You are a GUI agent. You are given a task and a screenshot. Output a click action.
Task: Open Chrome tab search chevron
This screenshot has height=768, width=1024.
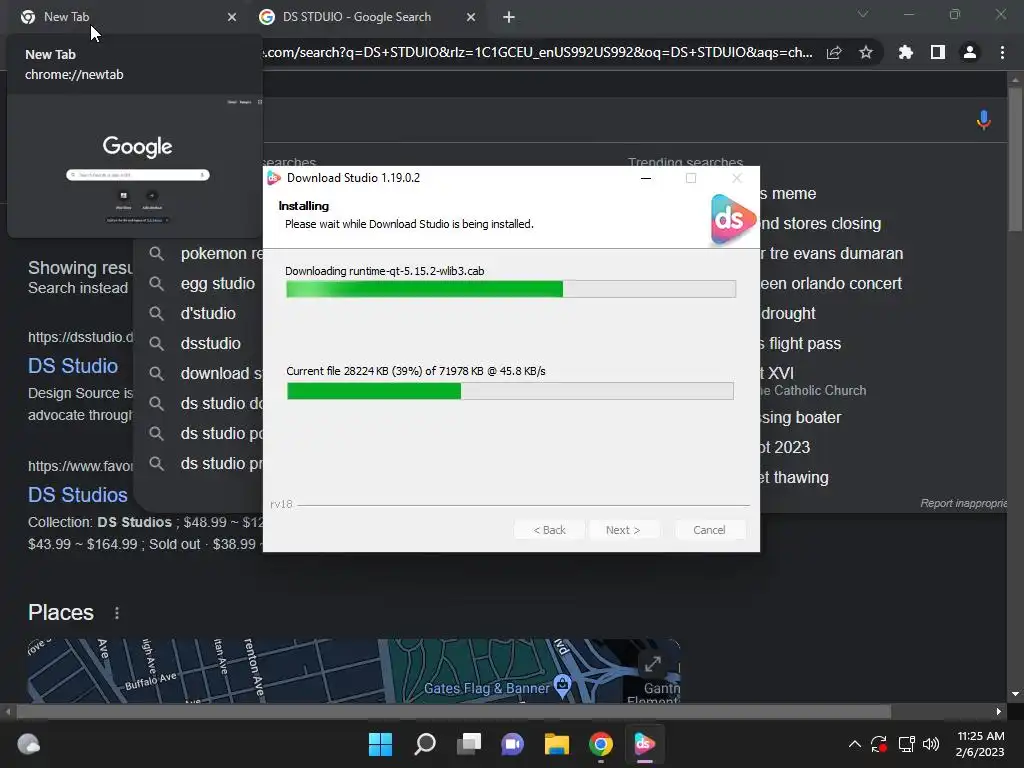point(863,14)
